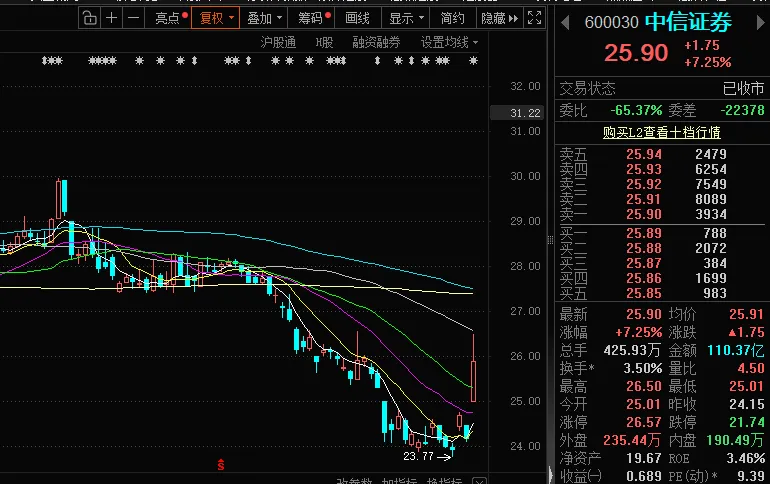Expand the 设置均线 moving average dropdown

pyautogui.click(x=449, y=42)
